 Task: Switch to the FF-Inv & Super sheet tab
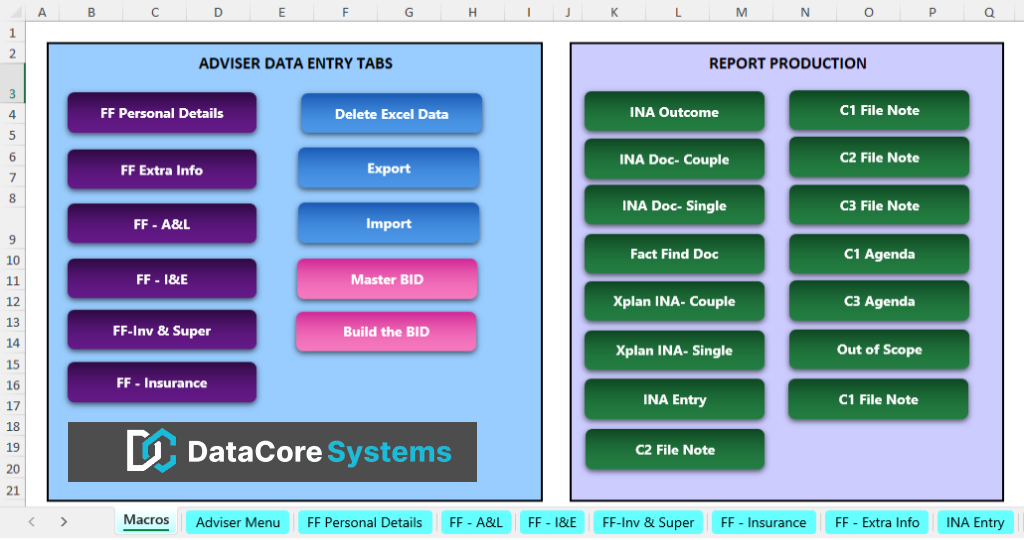point(648,522)
